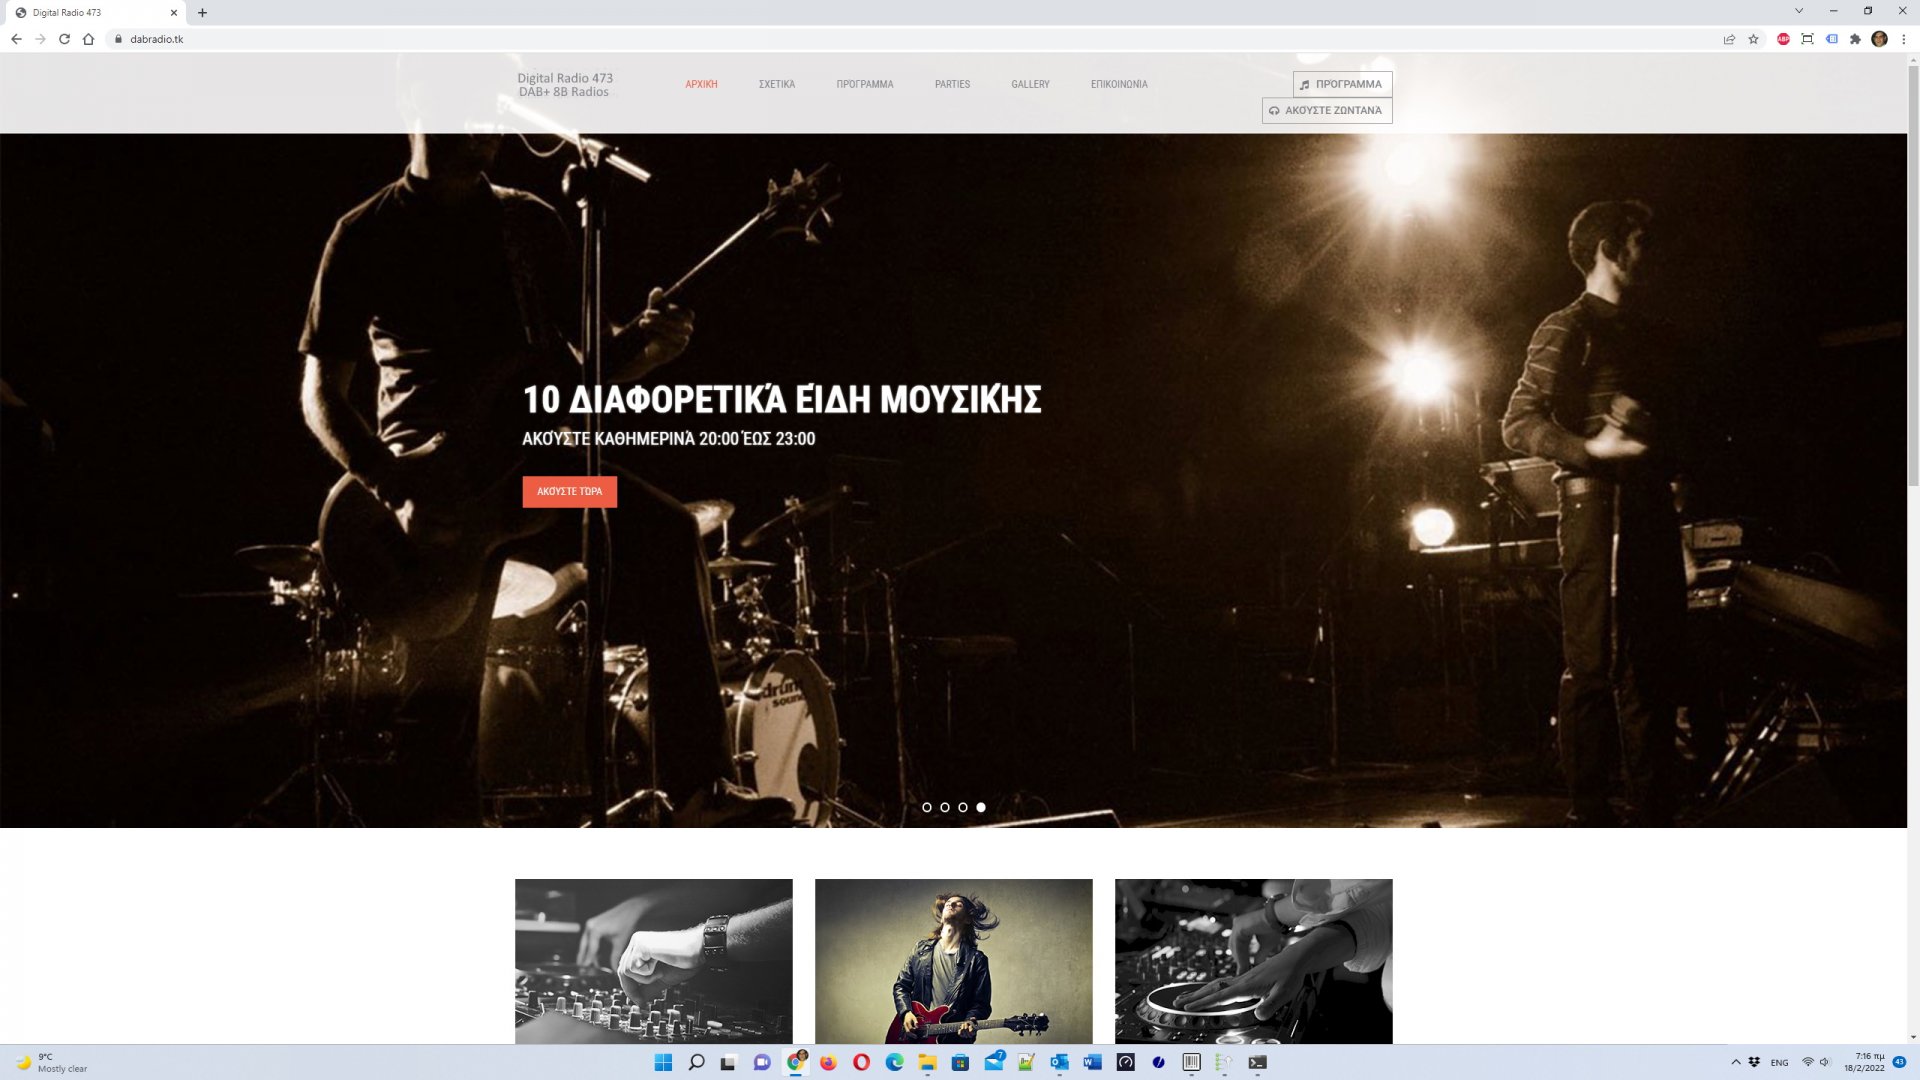Click the screenshot capture extension icon
Viewport: 1920px width, 1080px height.
(1807, 39)
